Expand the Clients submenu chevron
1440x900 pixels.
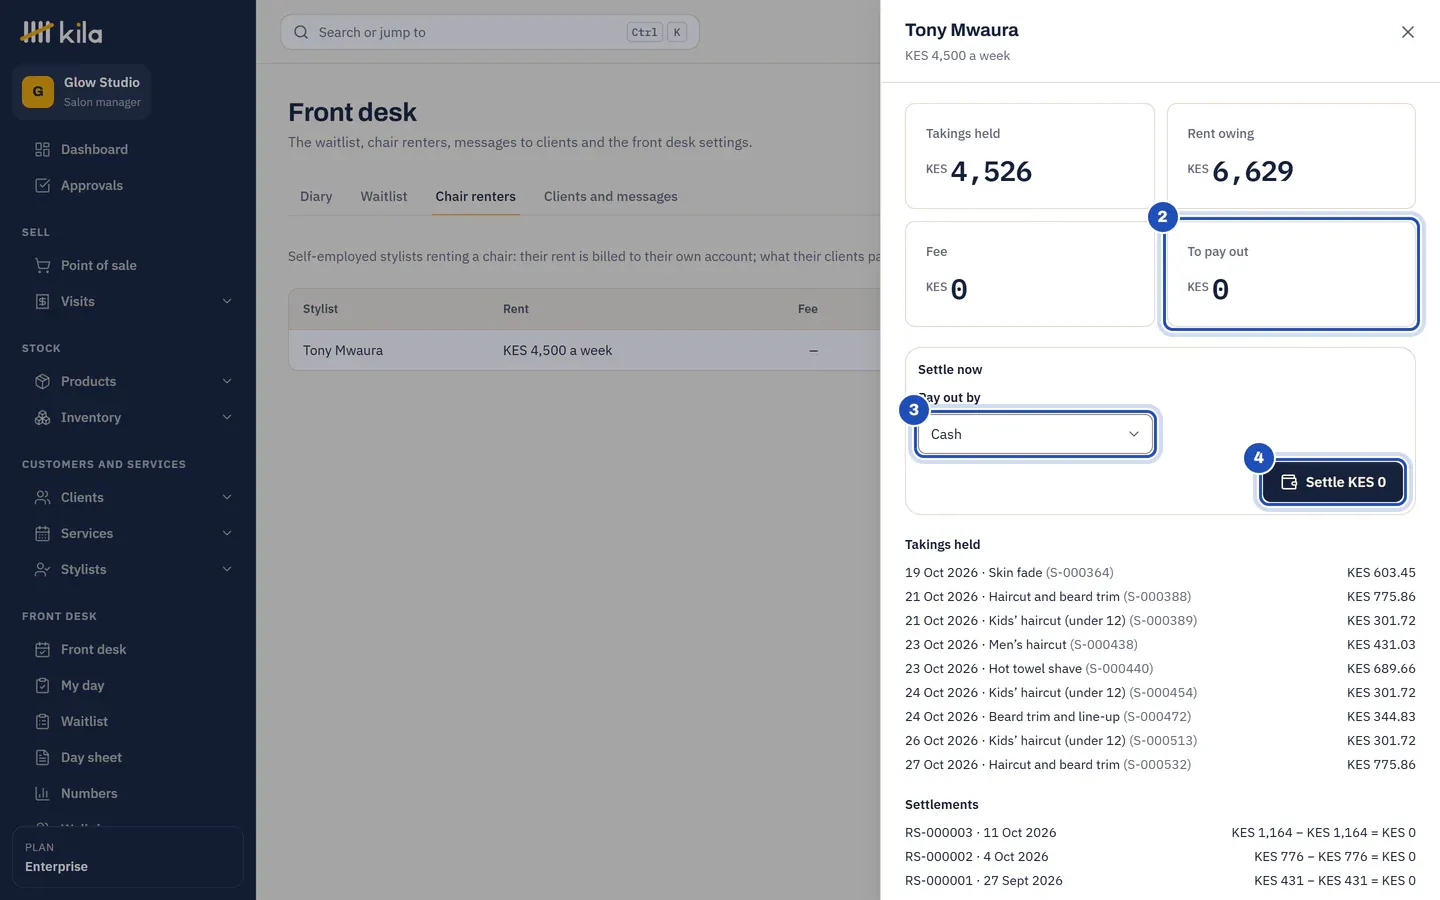tap(227, 497)
